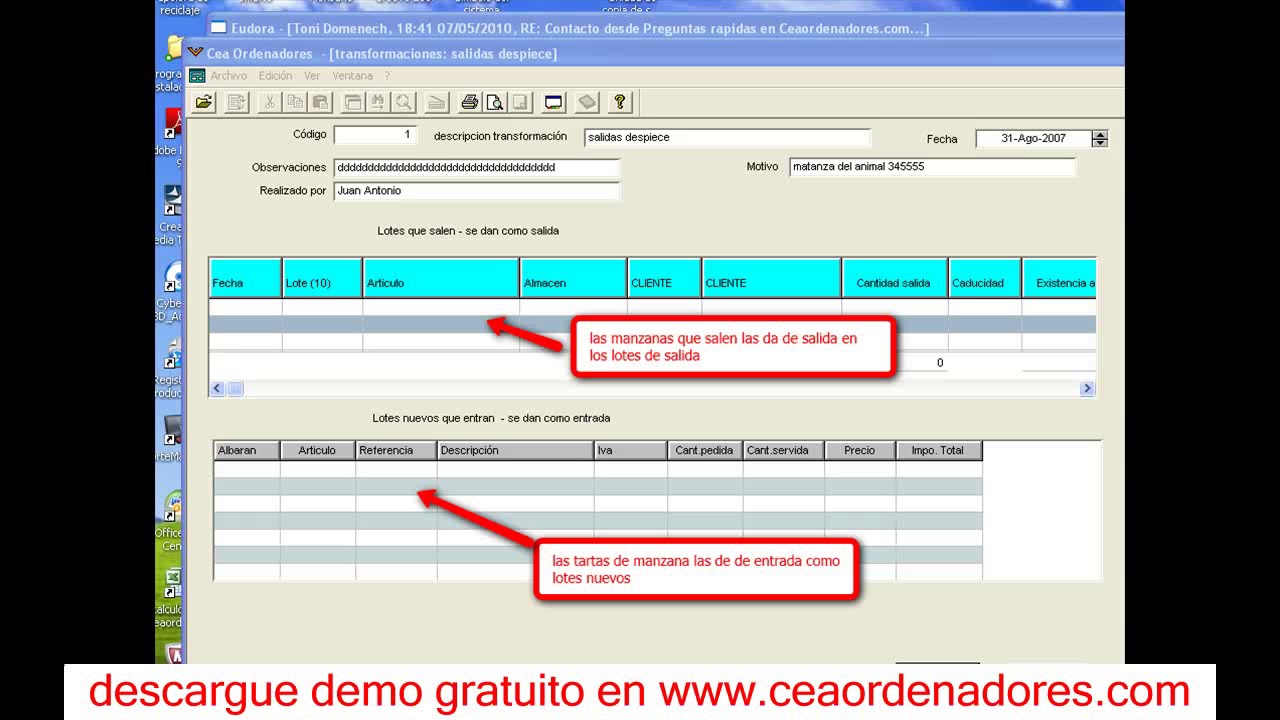Screen dimensions: 1280x720
Task: Click the copy toolbar icon
Action: coord(295,102)
